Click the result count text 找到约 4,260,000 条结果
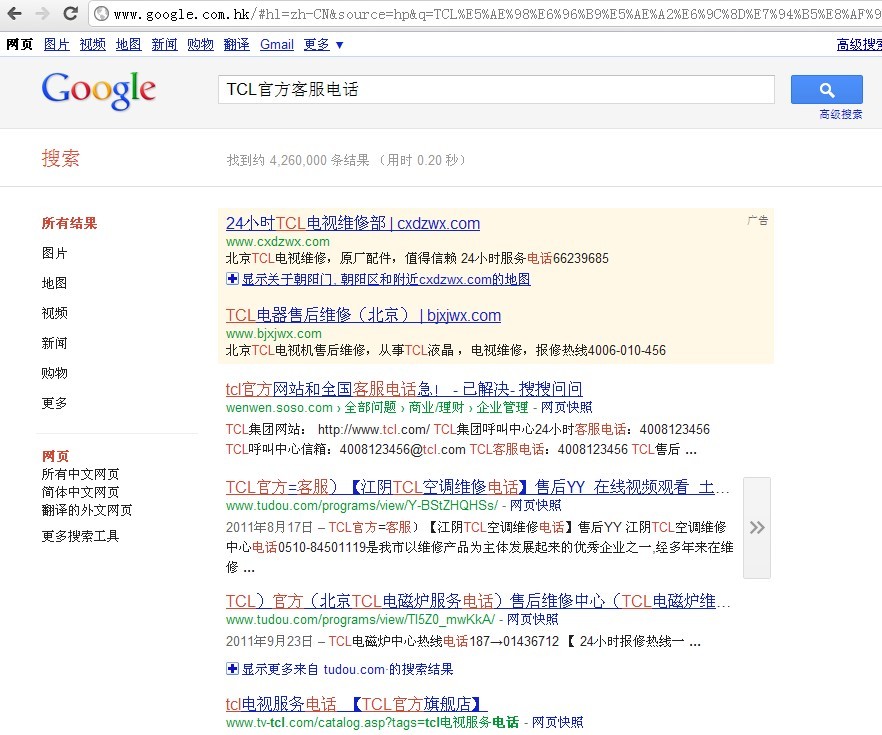 (298, 160)
